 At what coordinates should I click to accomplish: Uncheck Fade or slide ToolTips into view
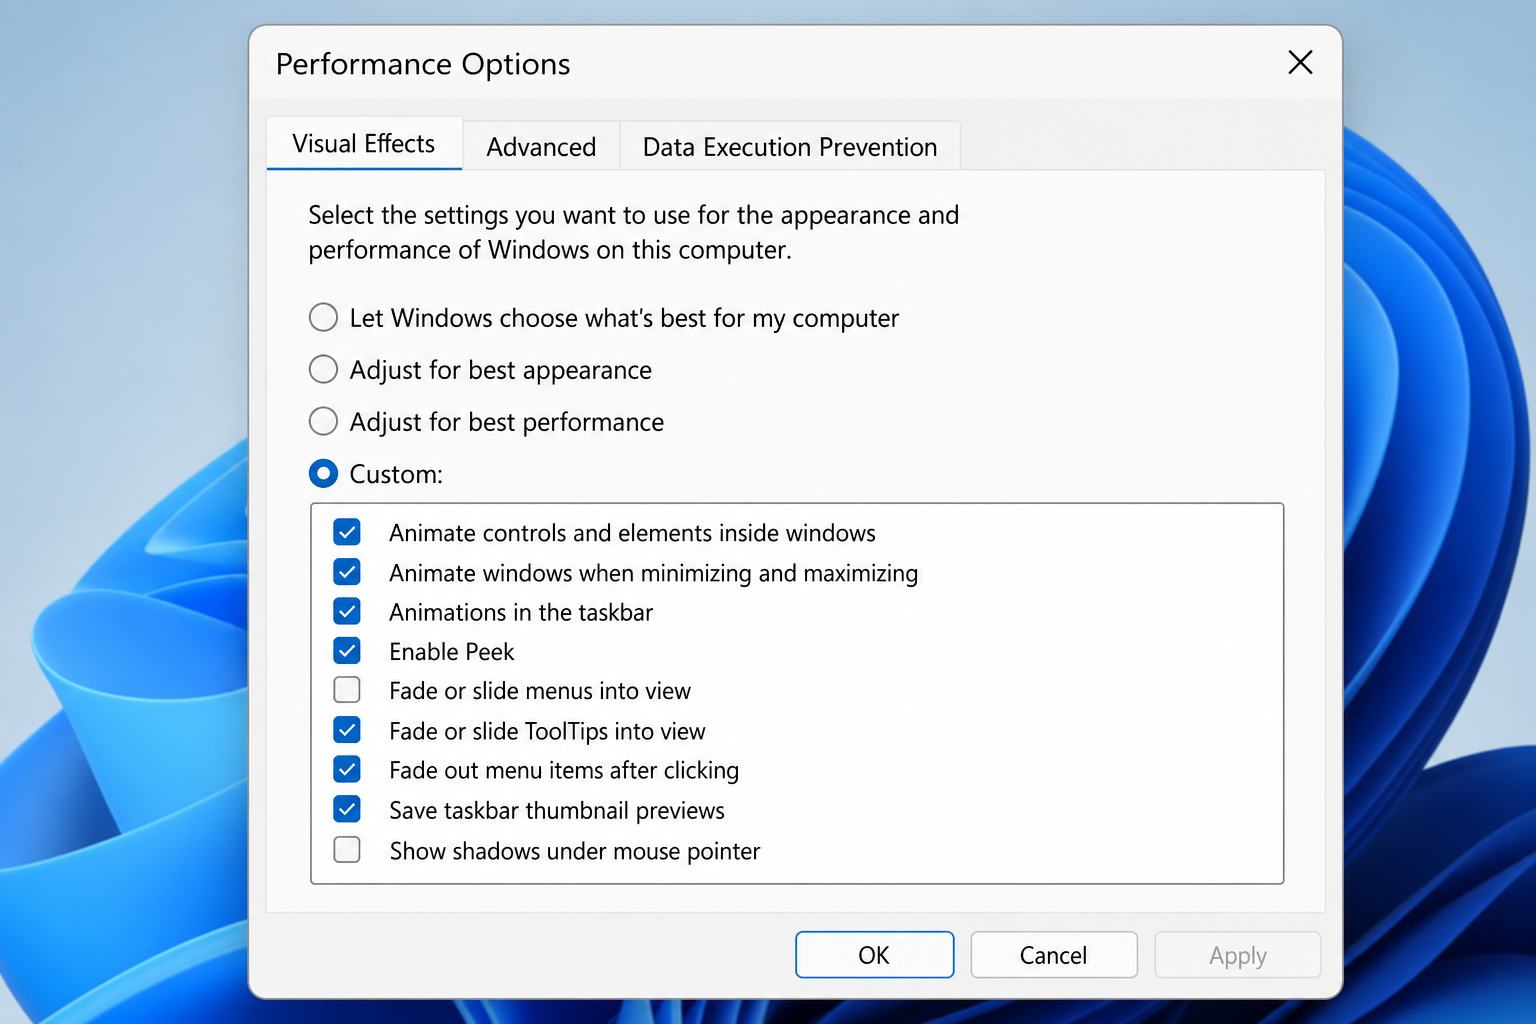pos(347,730)
